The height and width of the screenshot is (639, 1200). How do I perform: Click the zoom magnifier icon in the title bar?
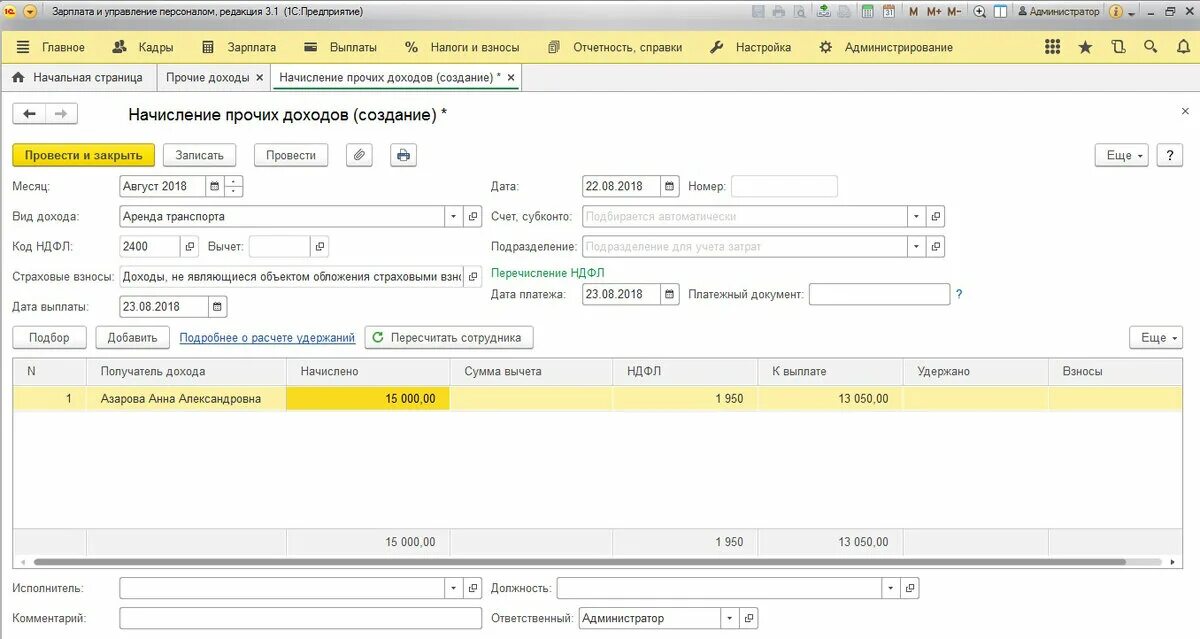(979, 11)
